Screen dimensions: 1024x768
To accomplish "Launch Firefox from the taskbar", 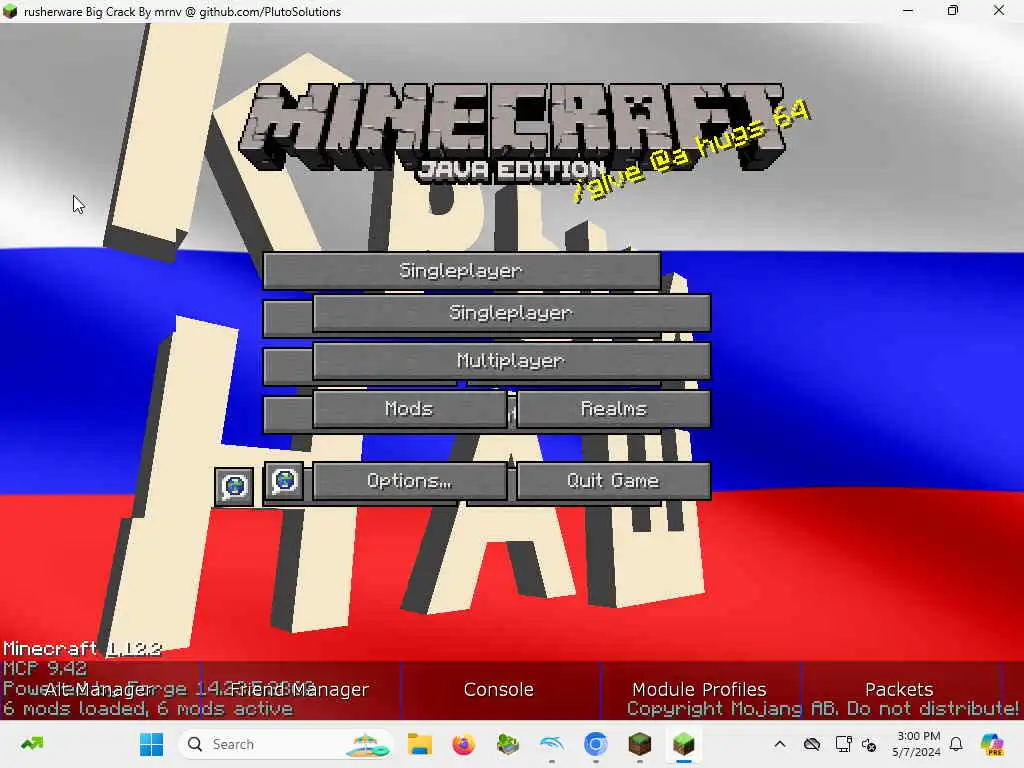I will click(464, 744).
